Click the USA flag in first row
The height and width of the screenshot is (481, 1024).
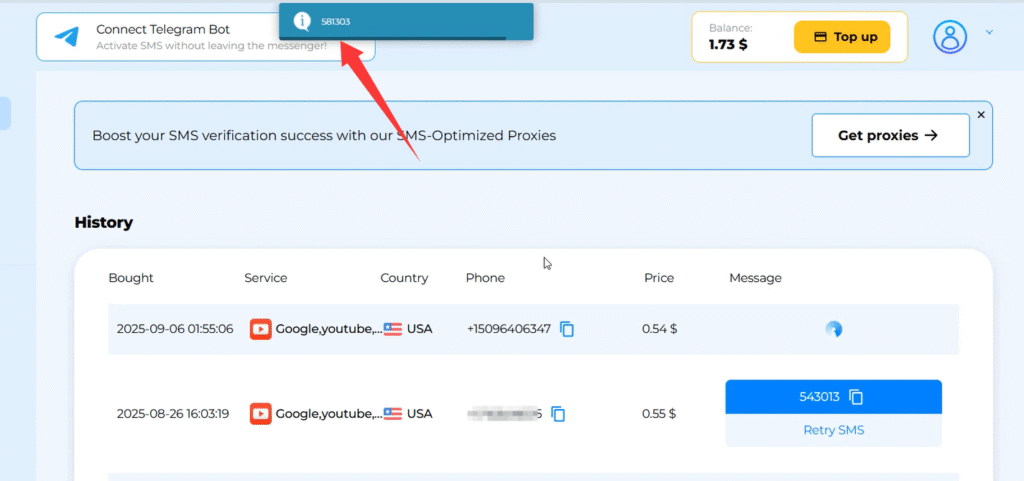click(393, 329)
